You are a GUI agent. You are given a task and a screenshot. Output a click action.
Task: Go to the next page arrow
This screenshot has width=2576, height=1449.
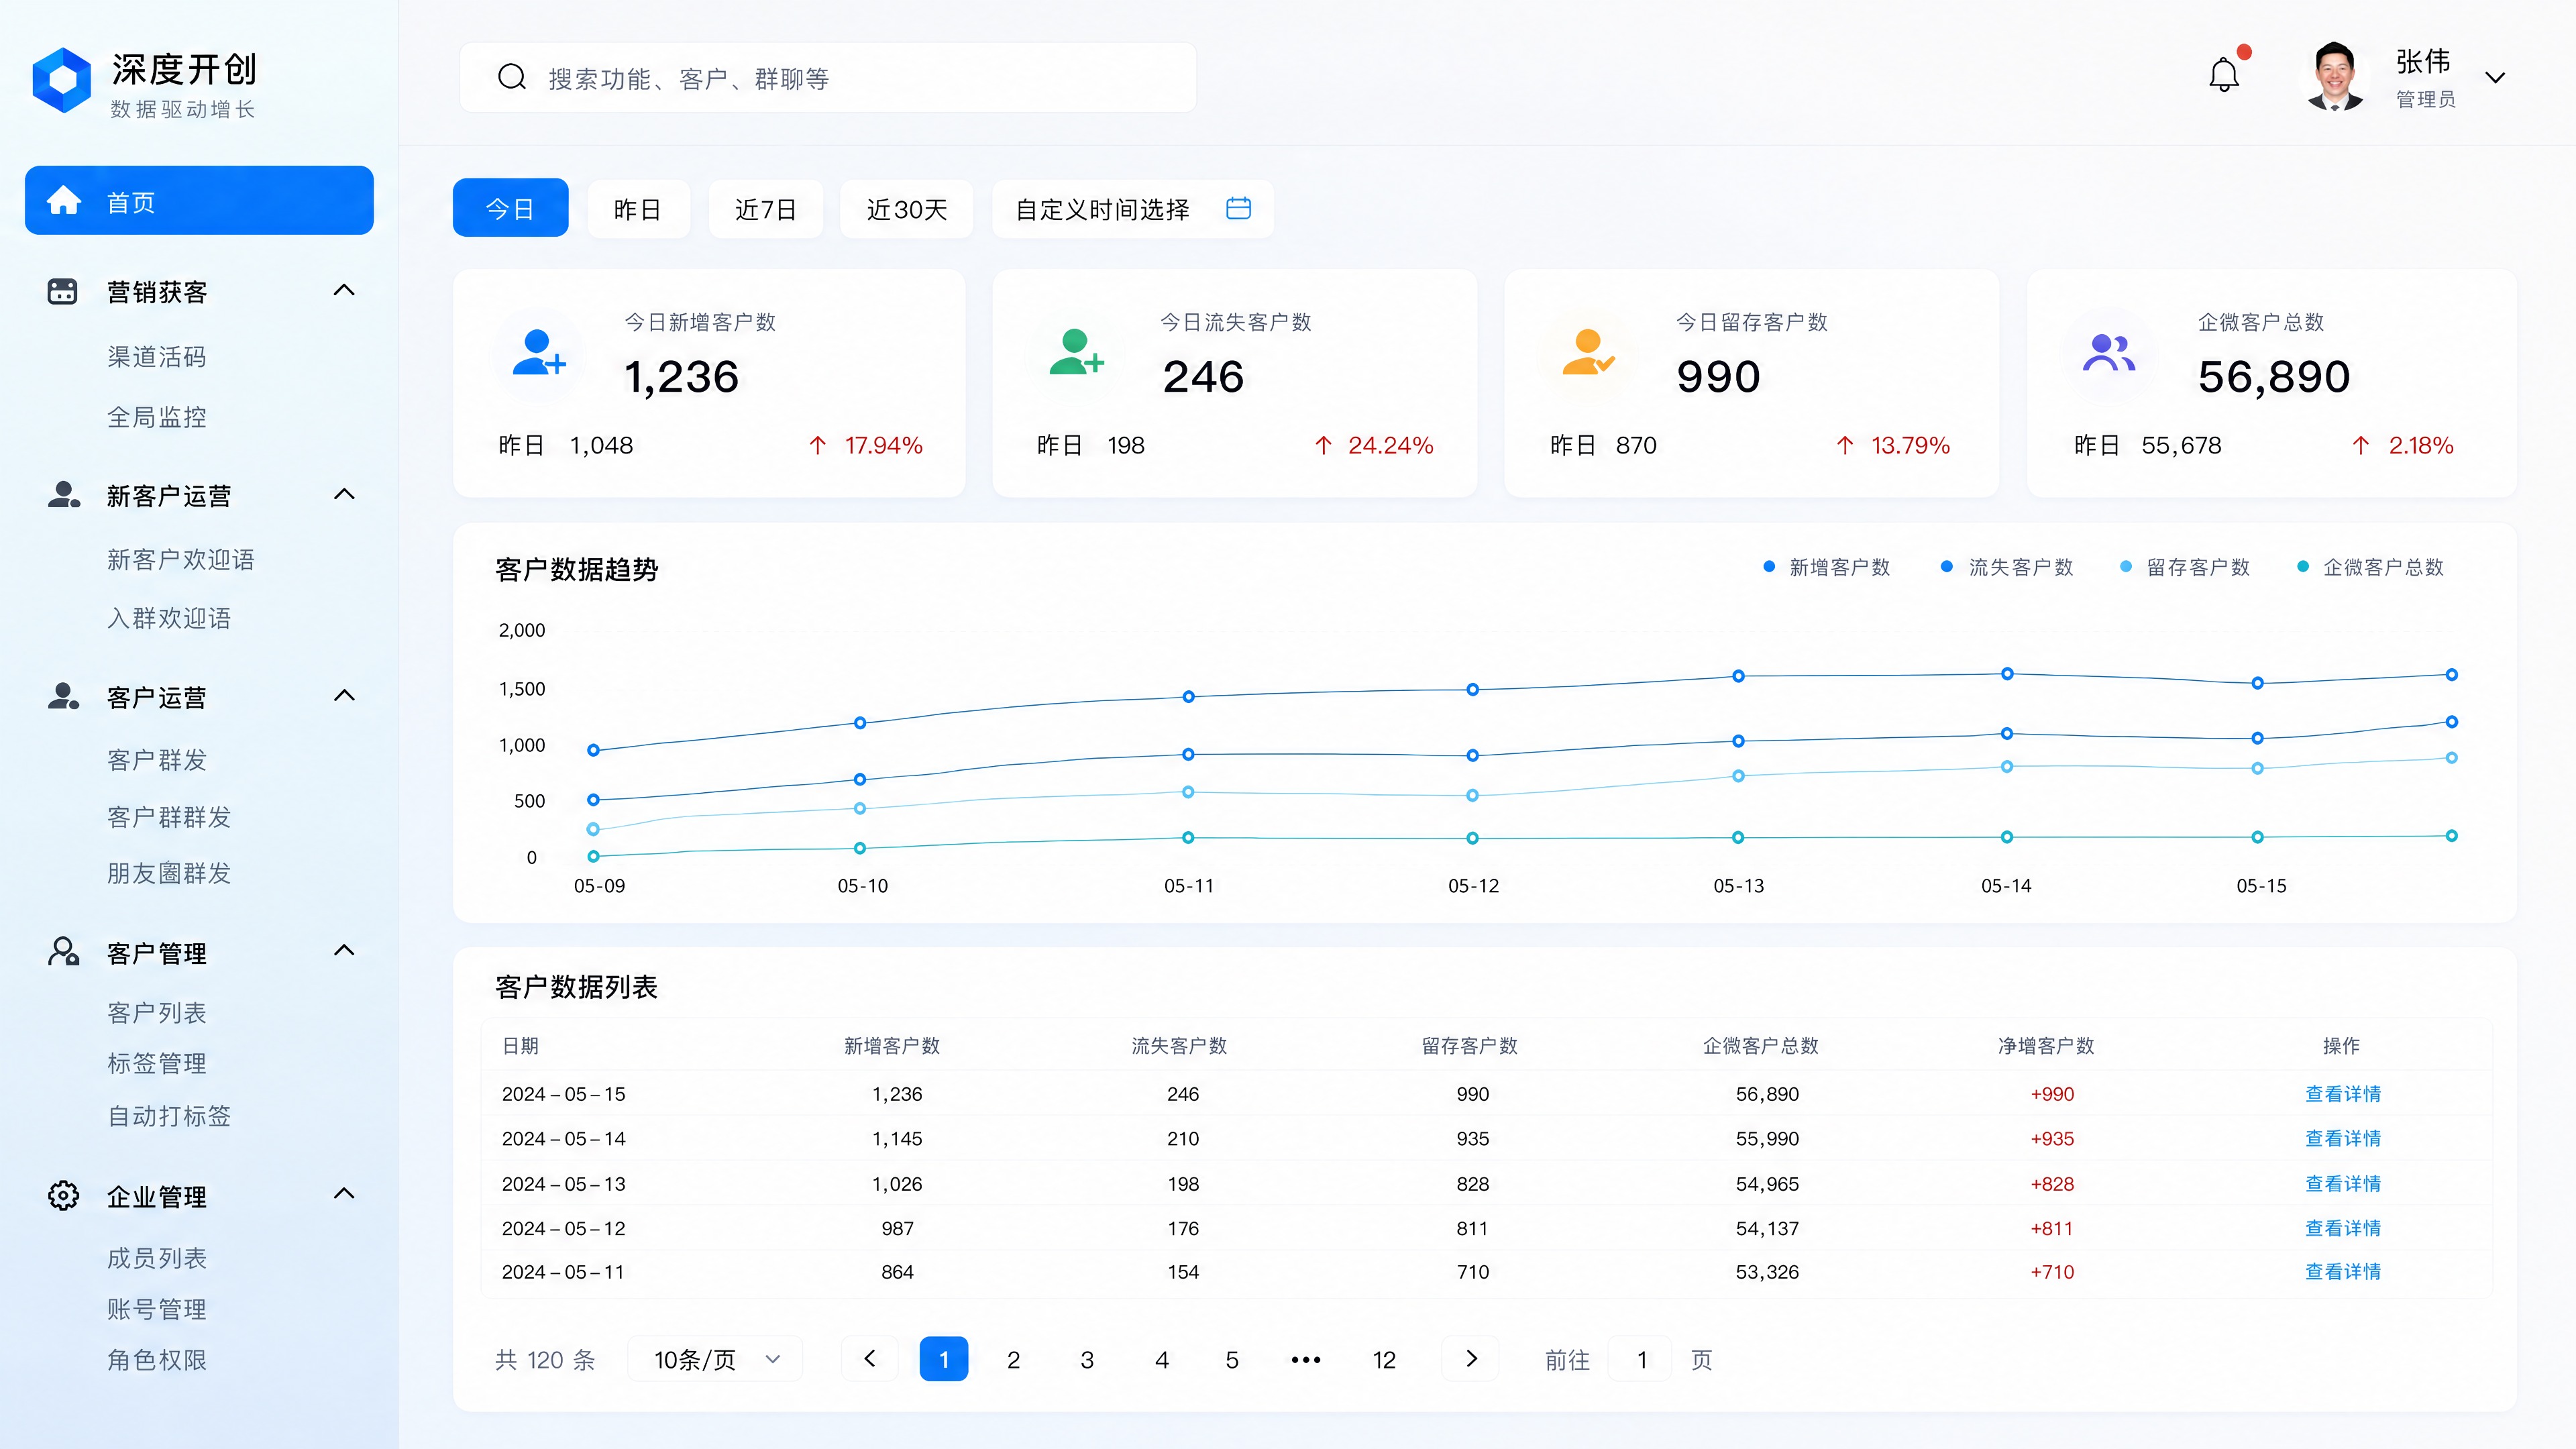click(1471, 1358)
